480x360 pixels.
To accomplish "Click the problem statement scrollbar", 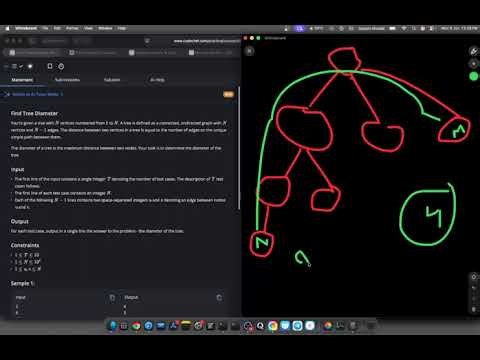I will [x=239, y=148].
